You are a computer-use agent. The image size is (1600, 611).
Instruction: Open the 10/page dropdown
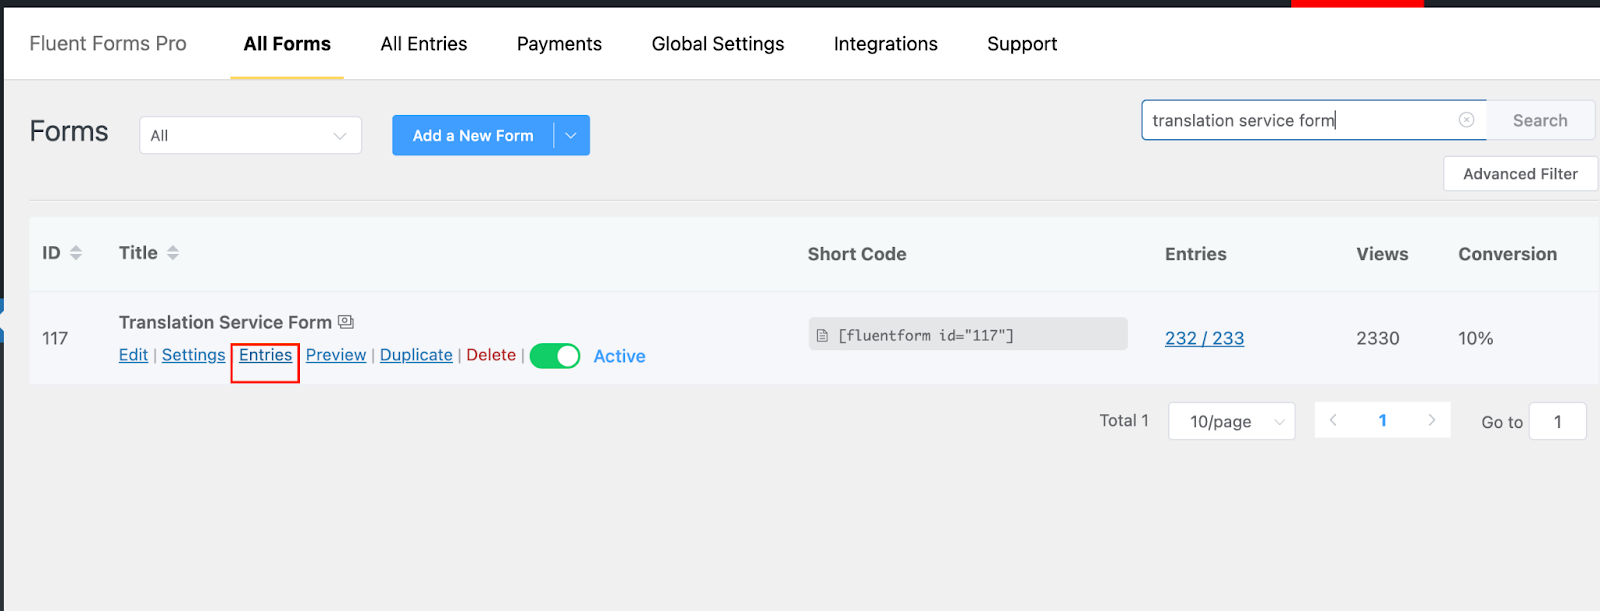pos(1231,421)
